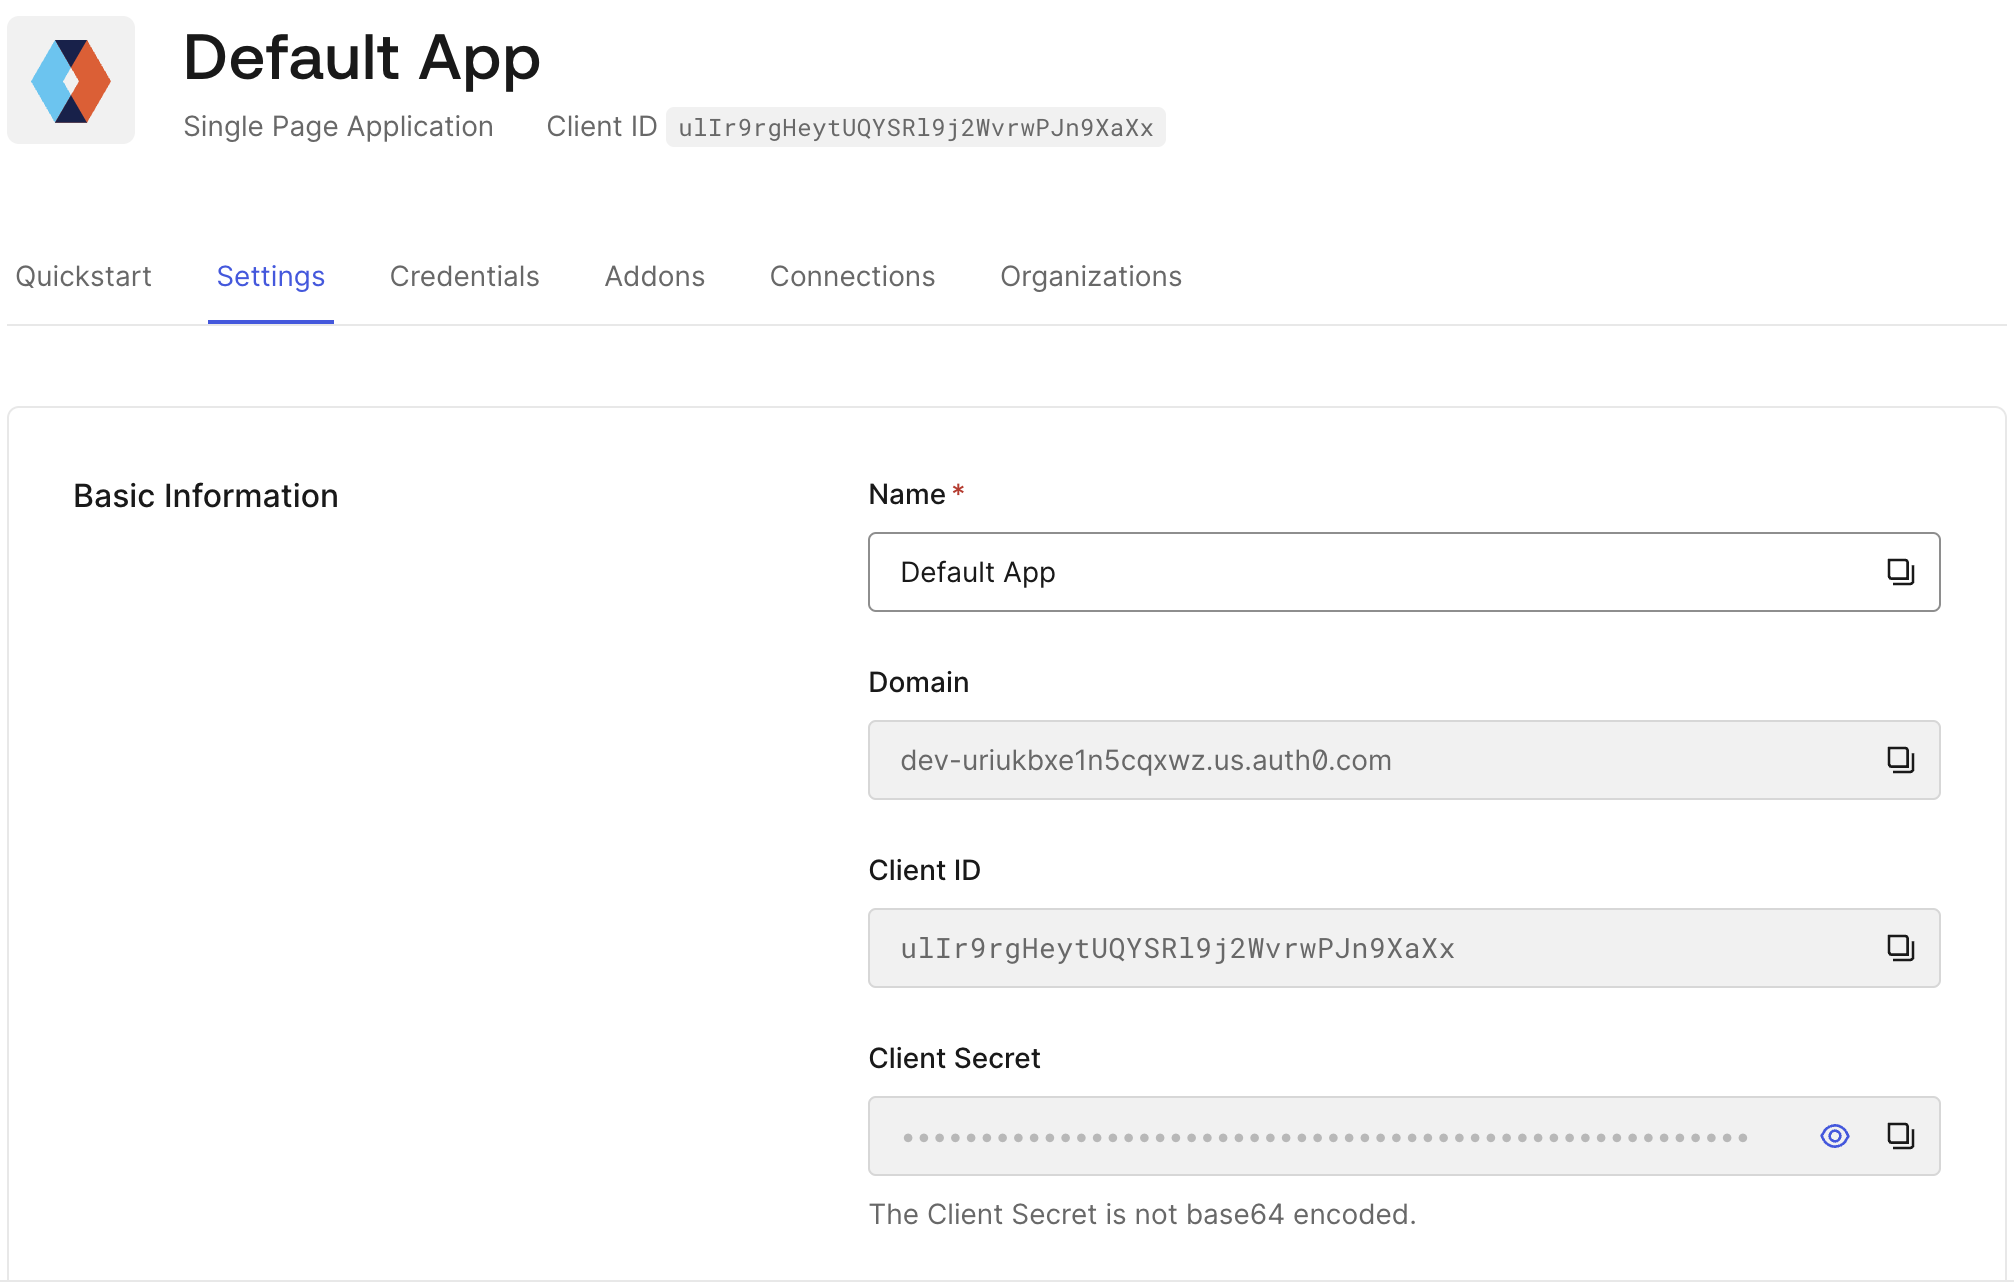Open the Connections tab
The height and width of the screenshot is (1282, 2014).
click(x=851, y=276)
